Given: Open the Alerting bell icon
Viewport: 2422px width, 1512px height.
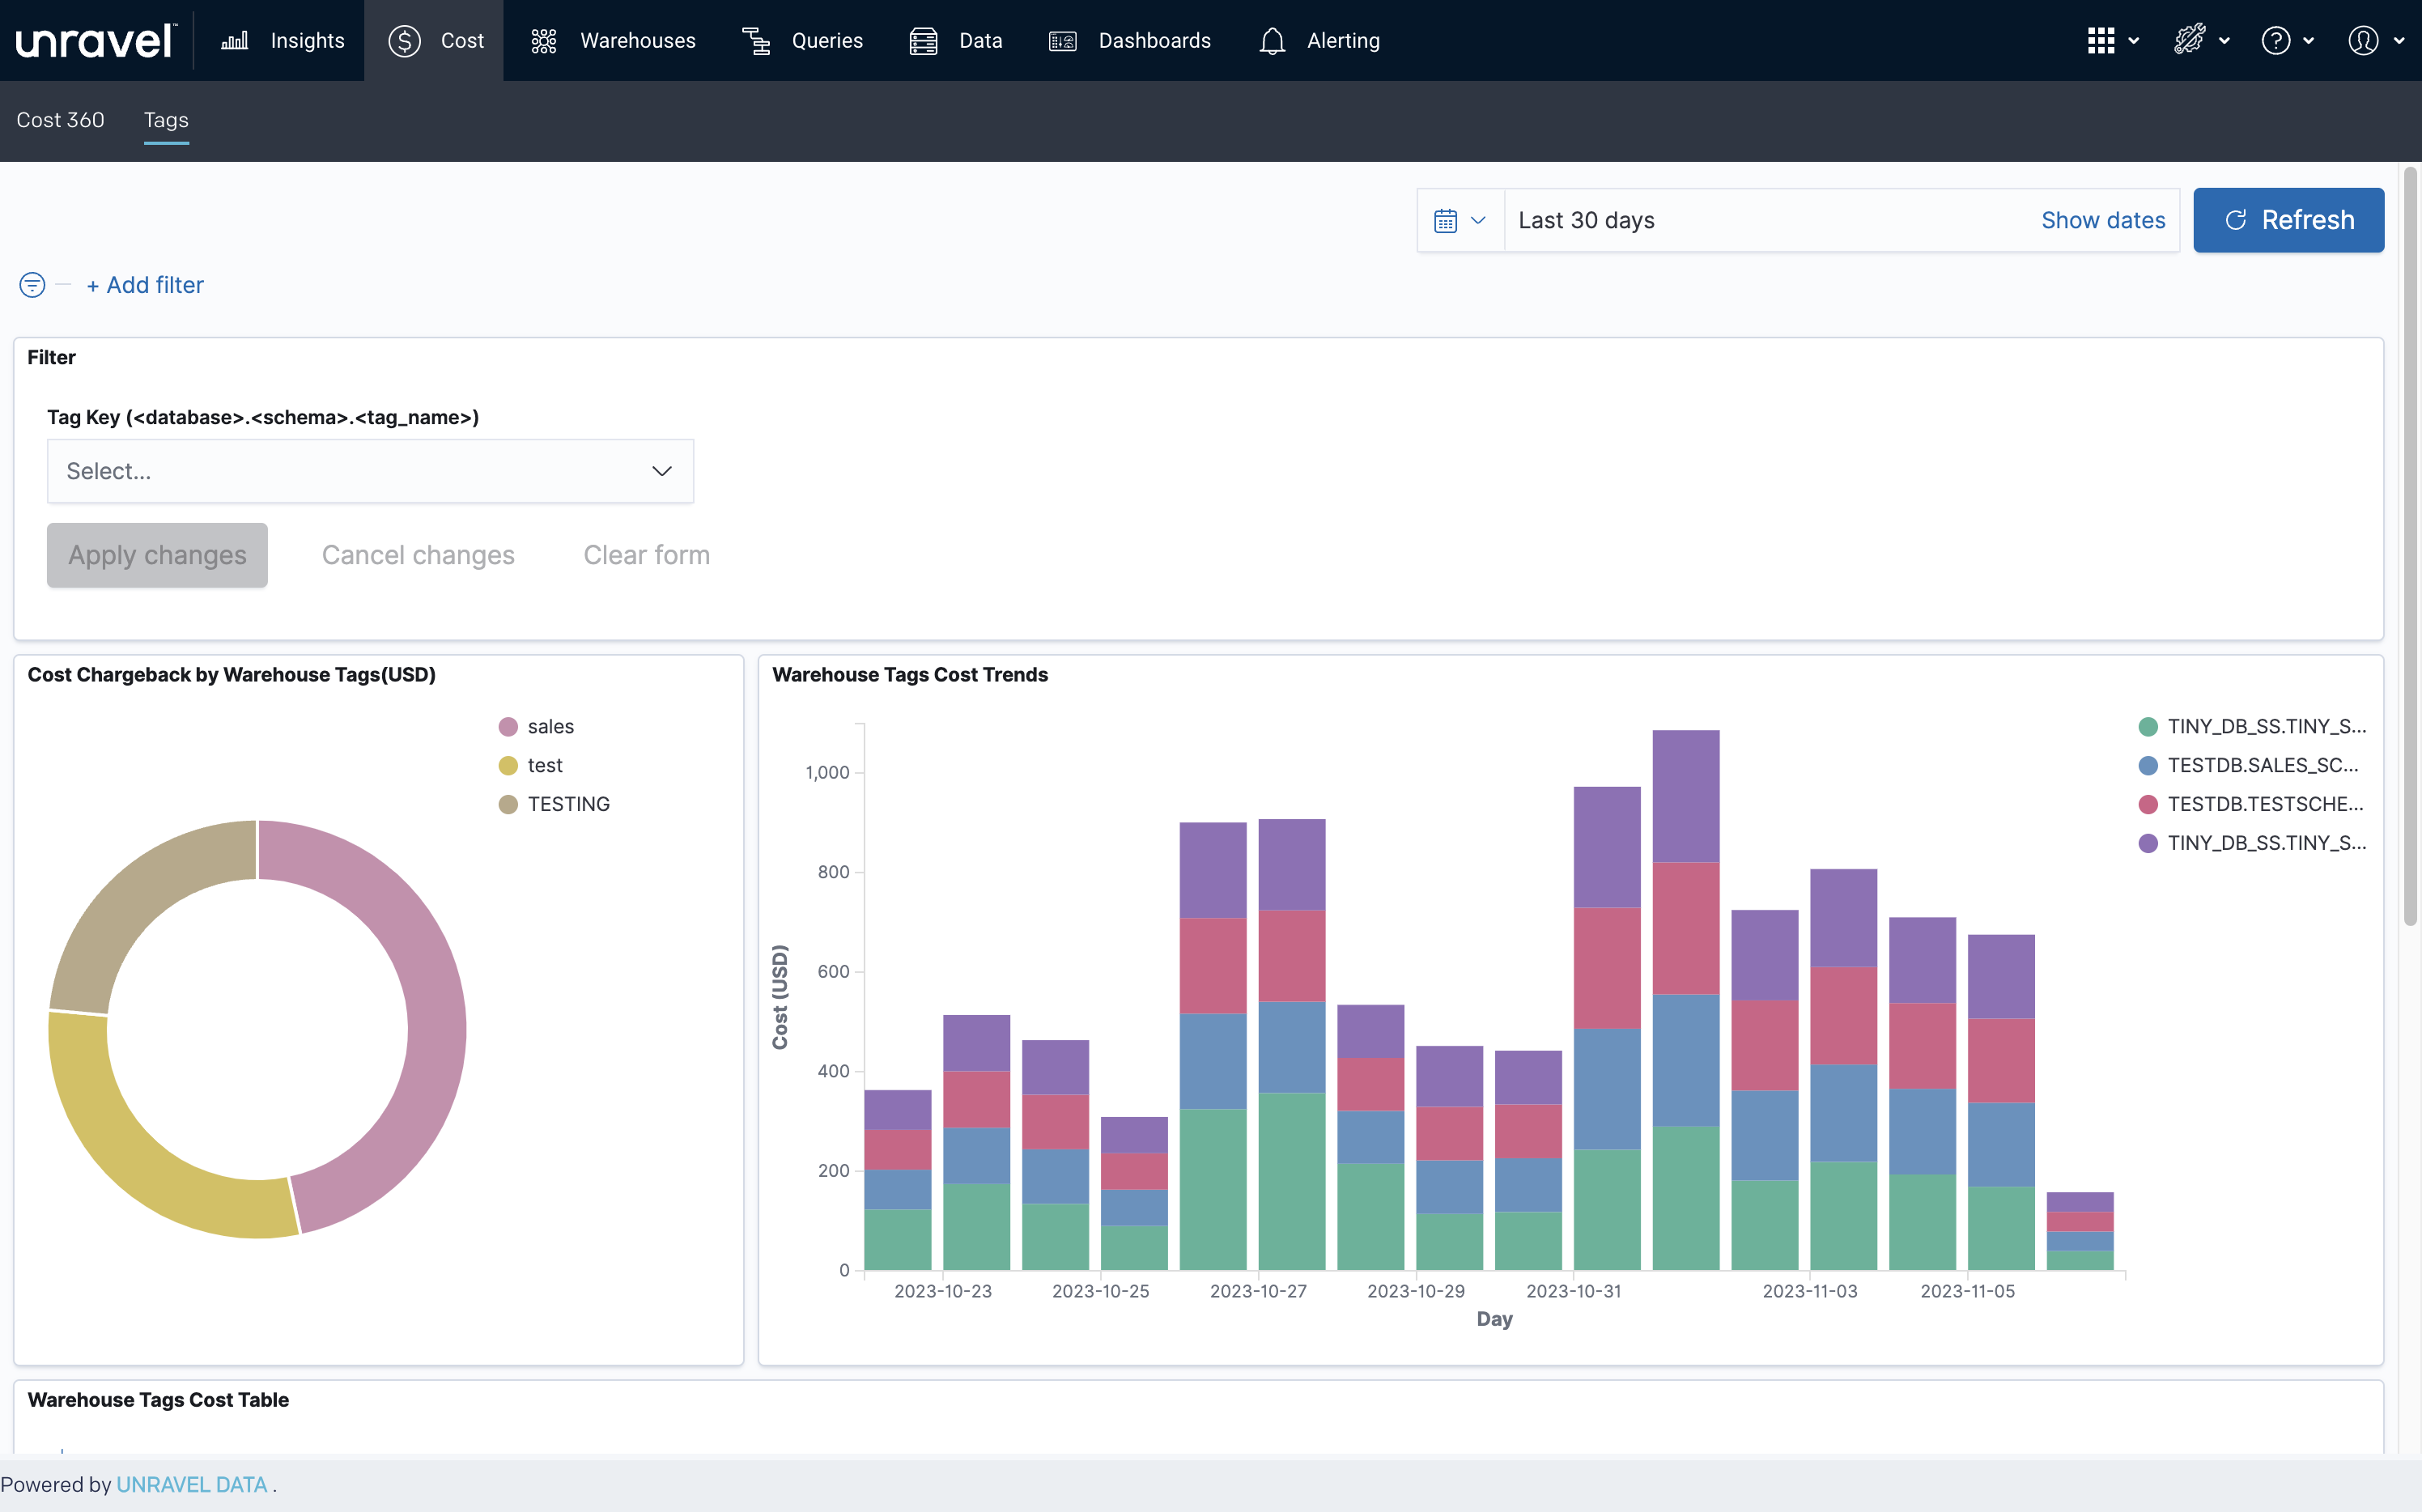Looking at the screenshot, I should point(1272,41).
